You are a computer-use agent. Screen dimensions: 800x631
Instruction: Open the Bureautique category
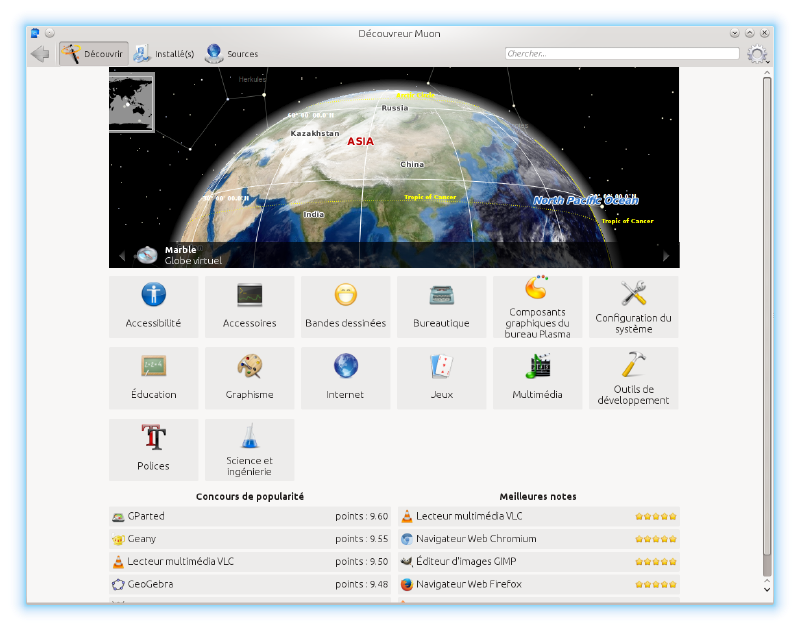tap(441, 307)
